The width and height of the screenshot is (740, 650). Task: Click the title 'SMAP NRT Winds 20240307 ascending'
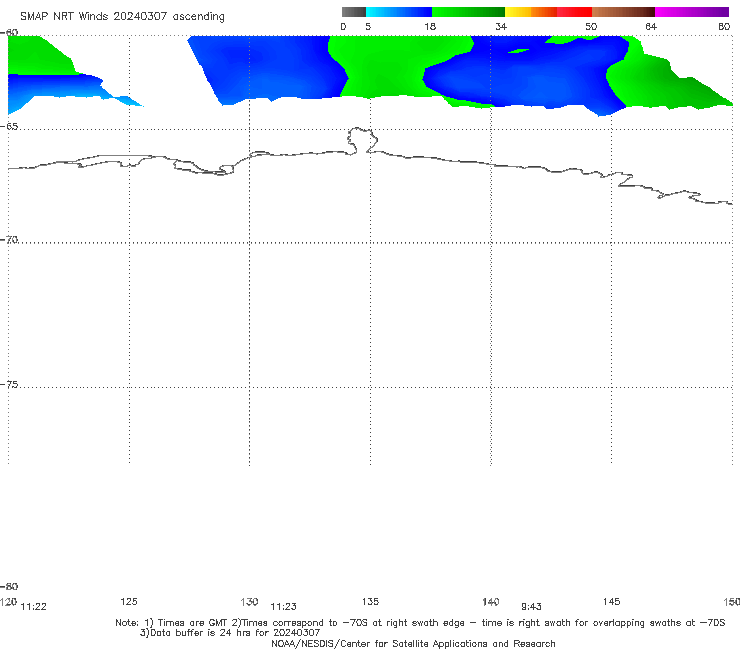point(122,16)
